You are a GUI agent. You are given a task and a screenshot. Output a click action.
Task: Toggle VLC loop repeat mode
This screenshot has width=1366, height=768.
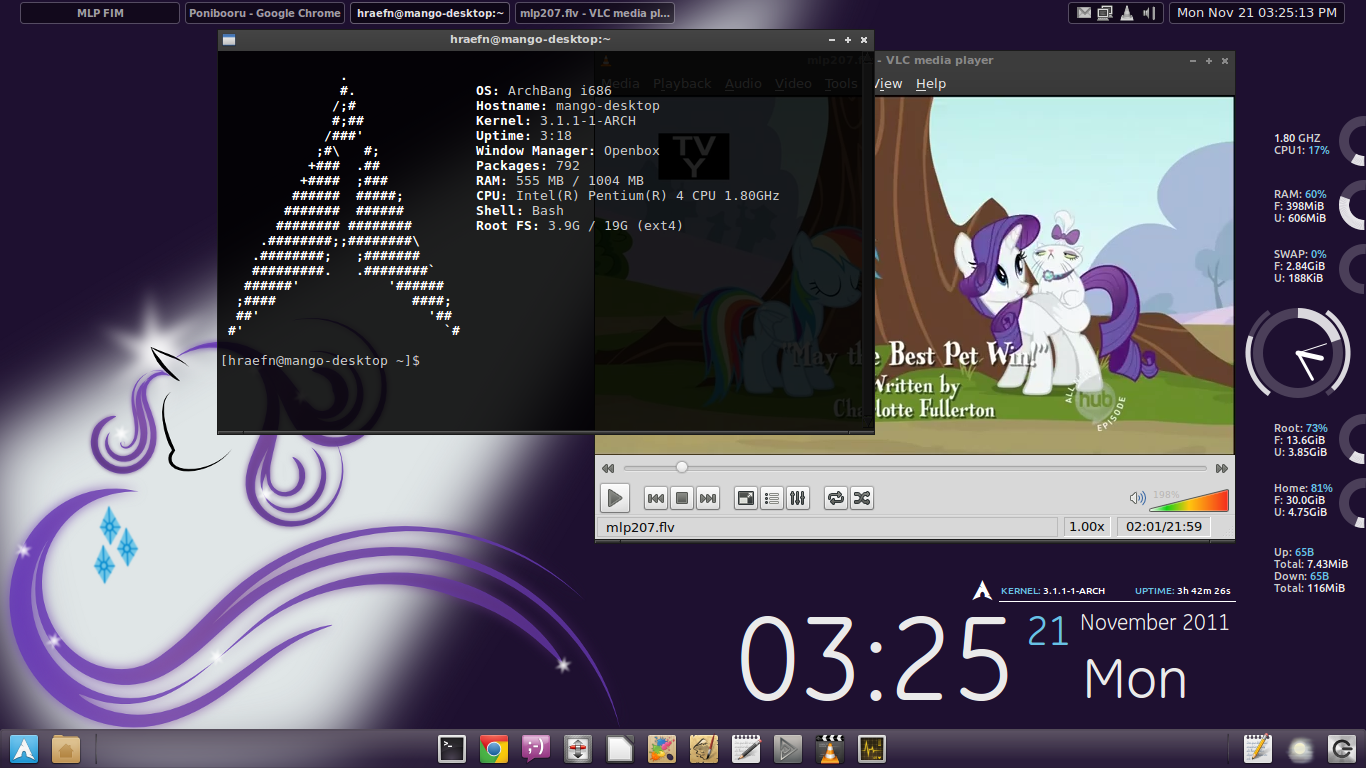835,498
